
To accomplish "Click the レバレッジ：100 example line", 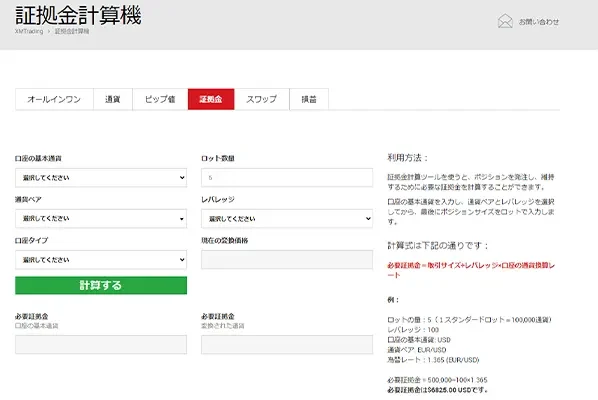I will 413,330.
